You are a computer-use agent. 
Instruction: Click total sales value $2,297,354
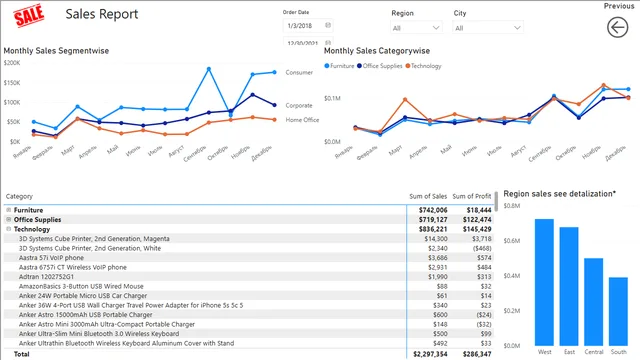click(x=430, y=354)
